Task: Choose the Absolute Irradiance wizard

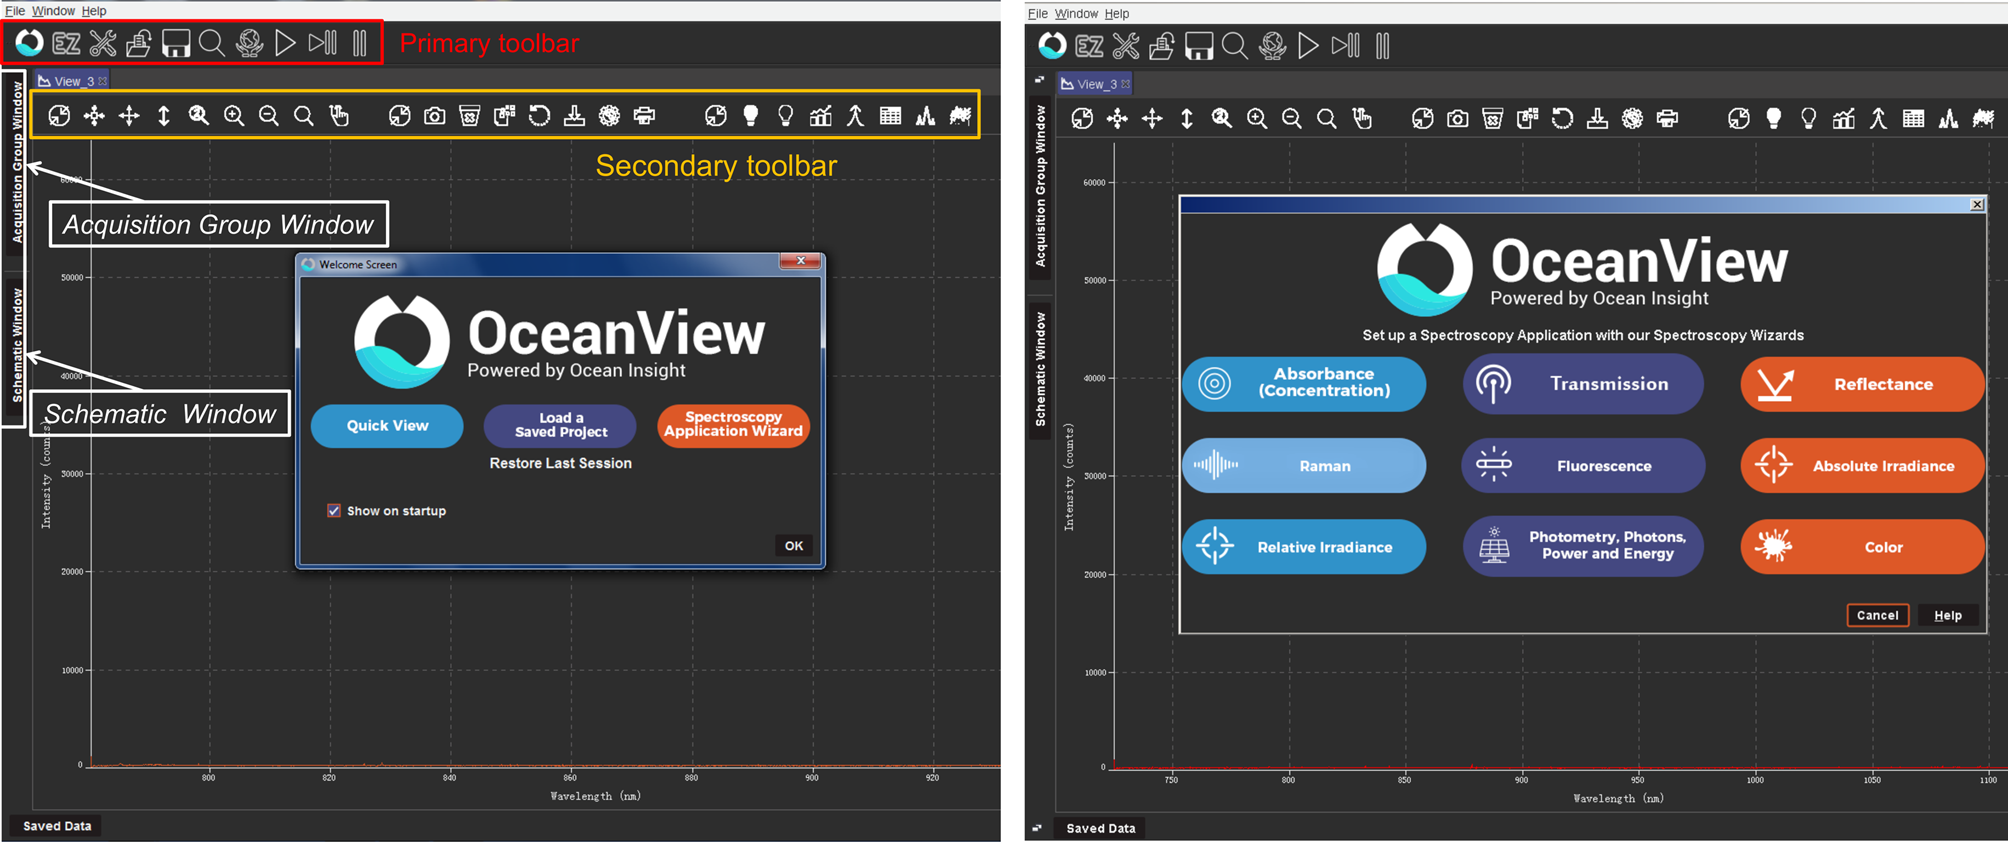Action: (1862, 465)
